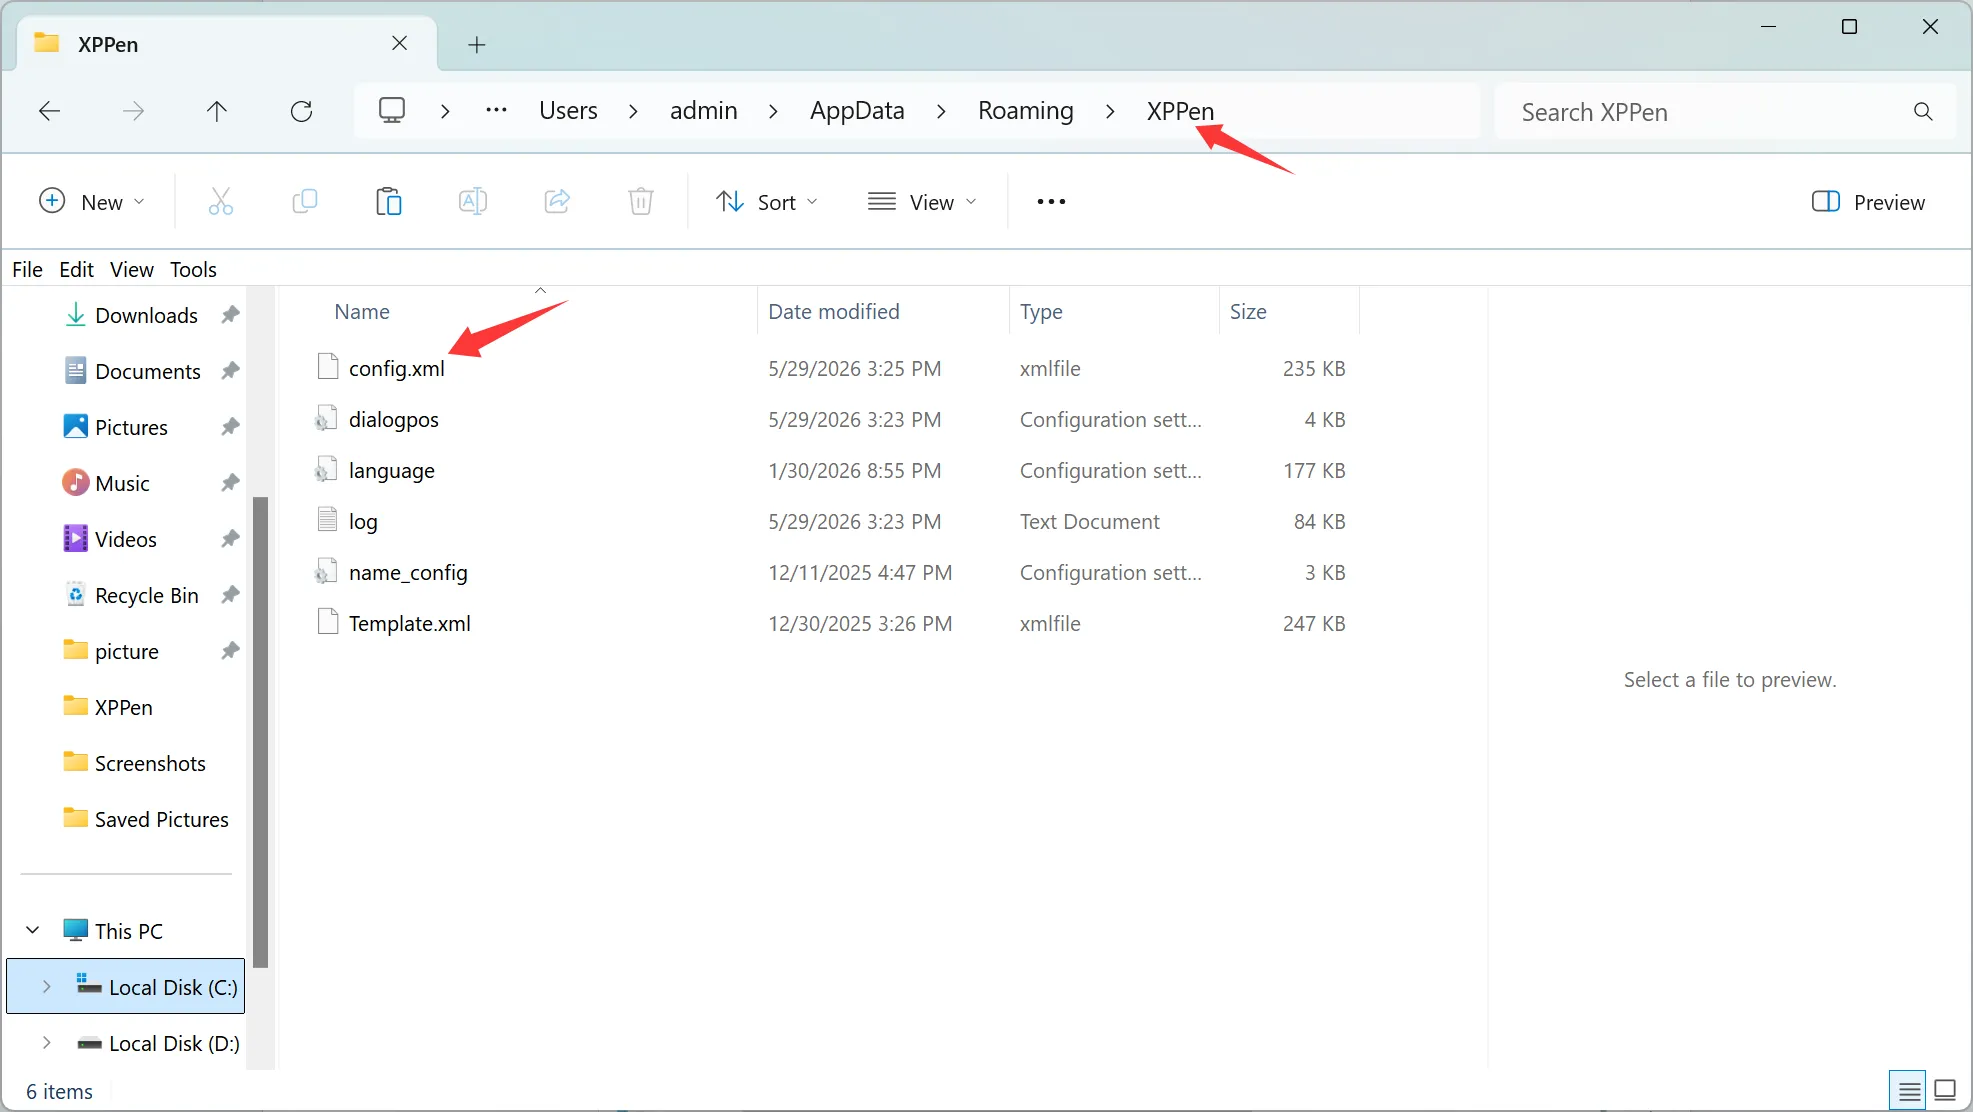Refresh the XPPen folder view
Image resolution: width=1973 pixels, height=1112 pixels.
coord(301,111)
